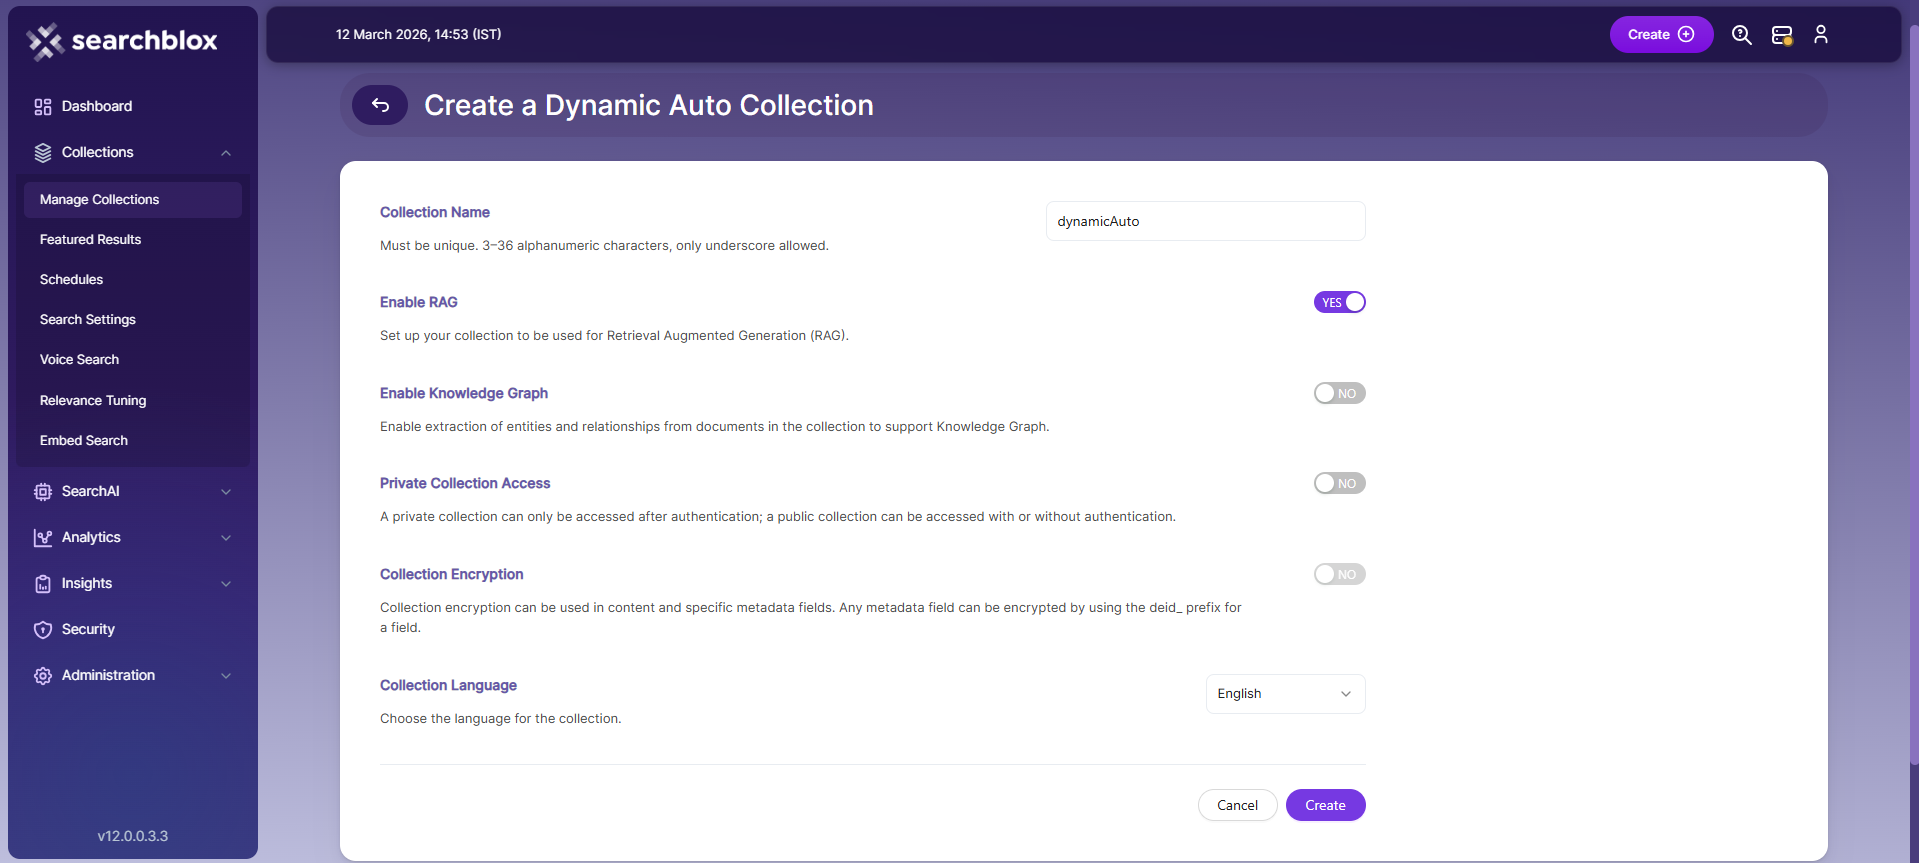1919x863 pixels.
Task: Click the Collection Encryption label
Action: tap(452, 574)
